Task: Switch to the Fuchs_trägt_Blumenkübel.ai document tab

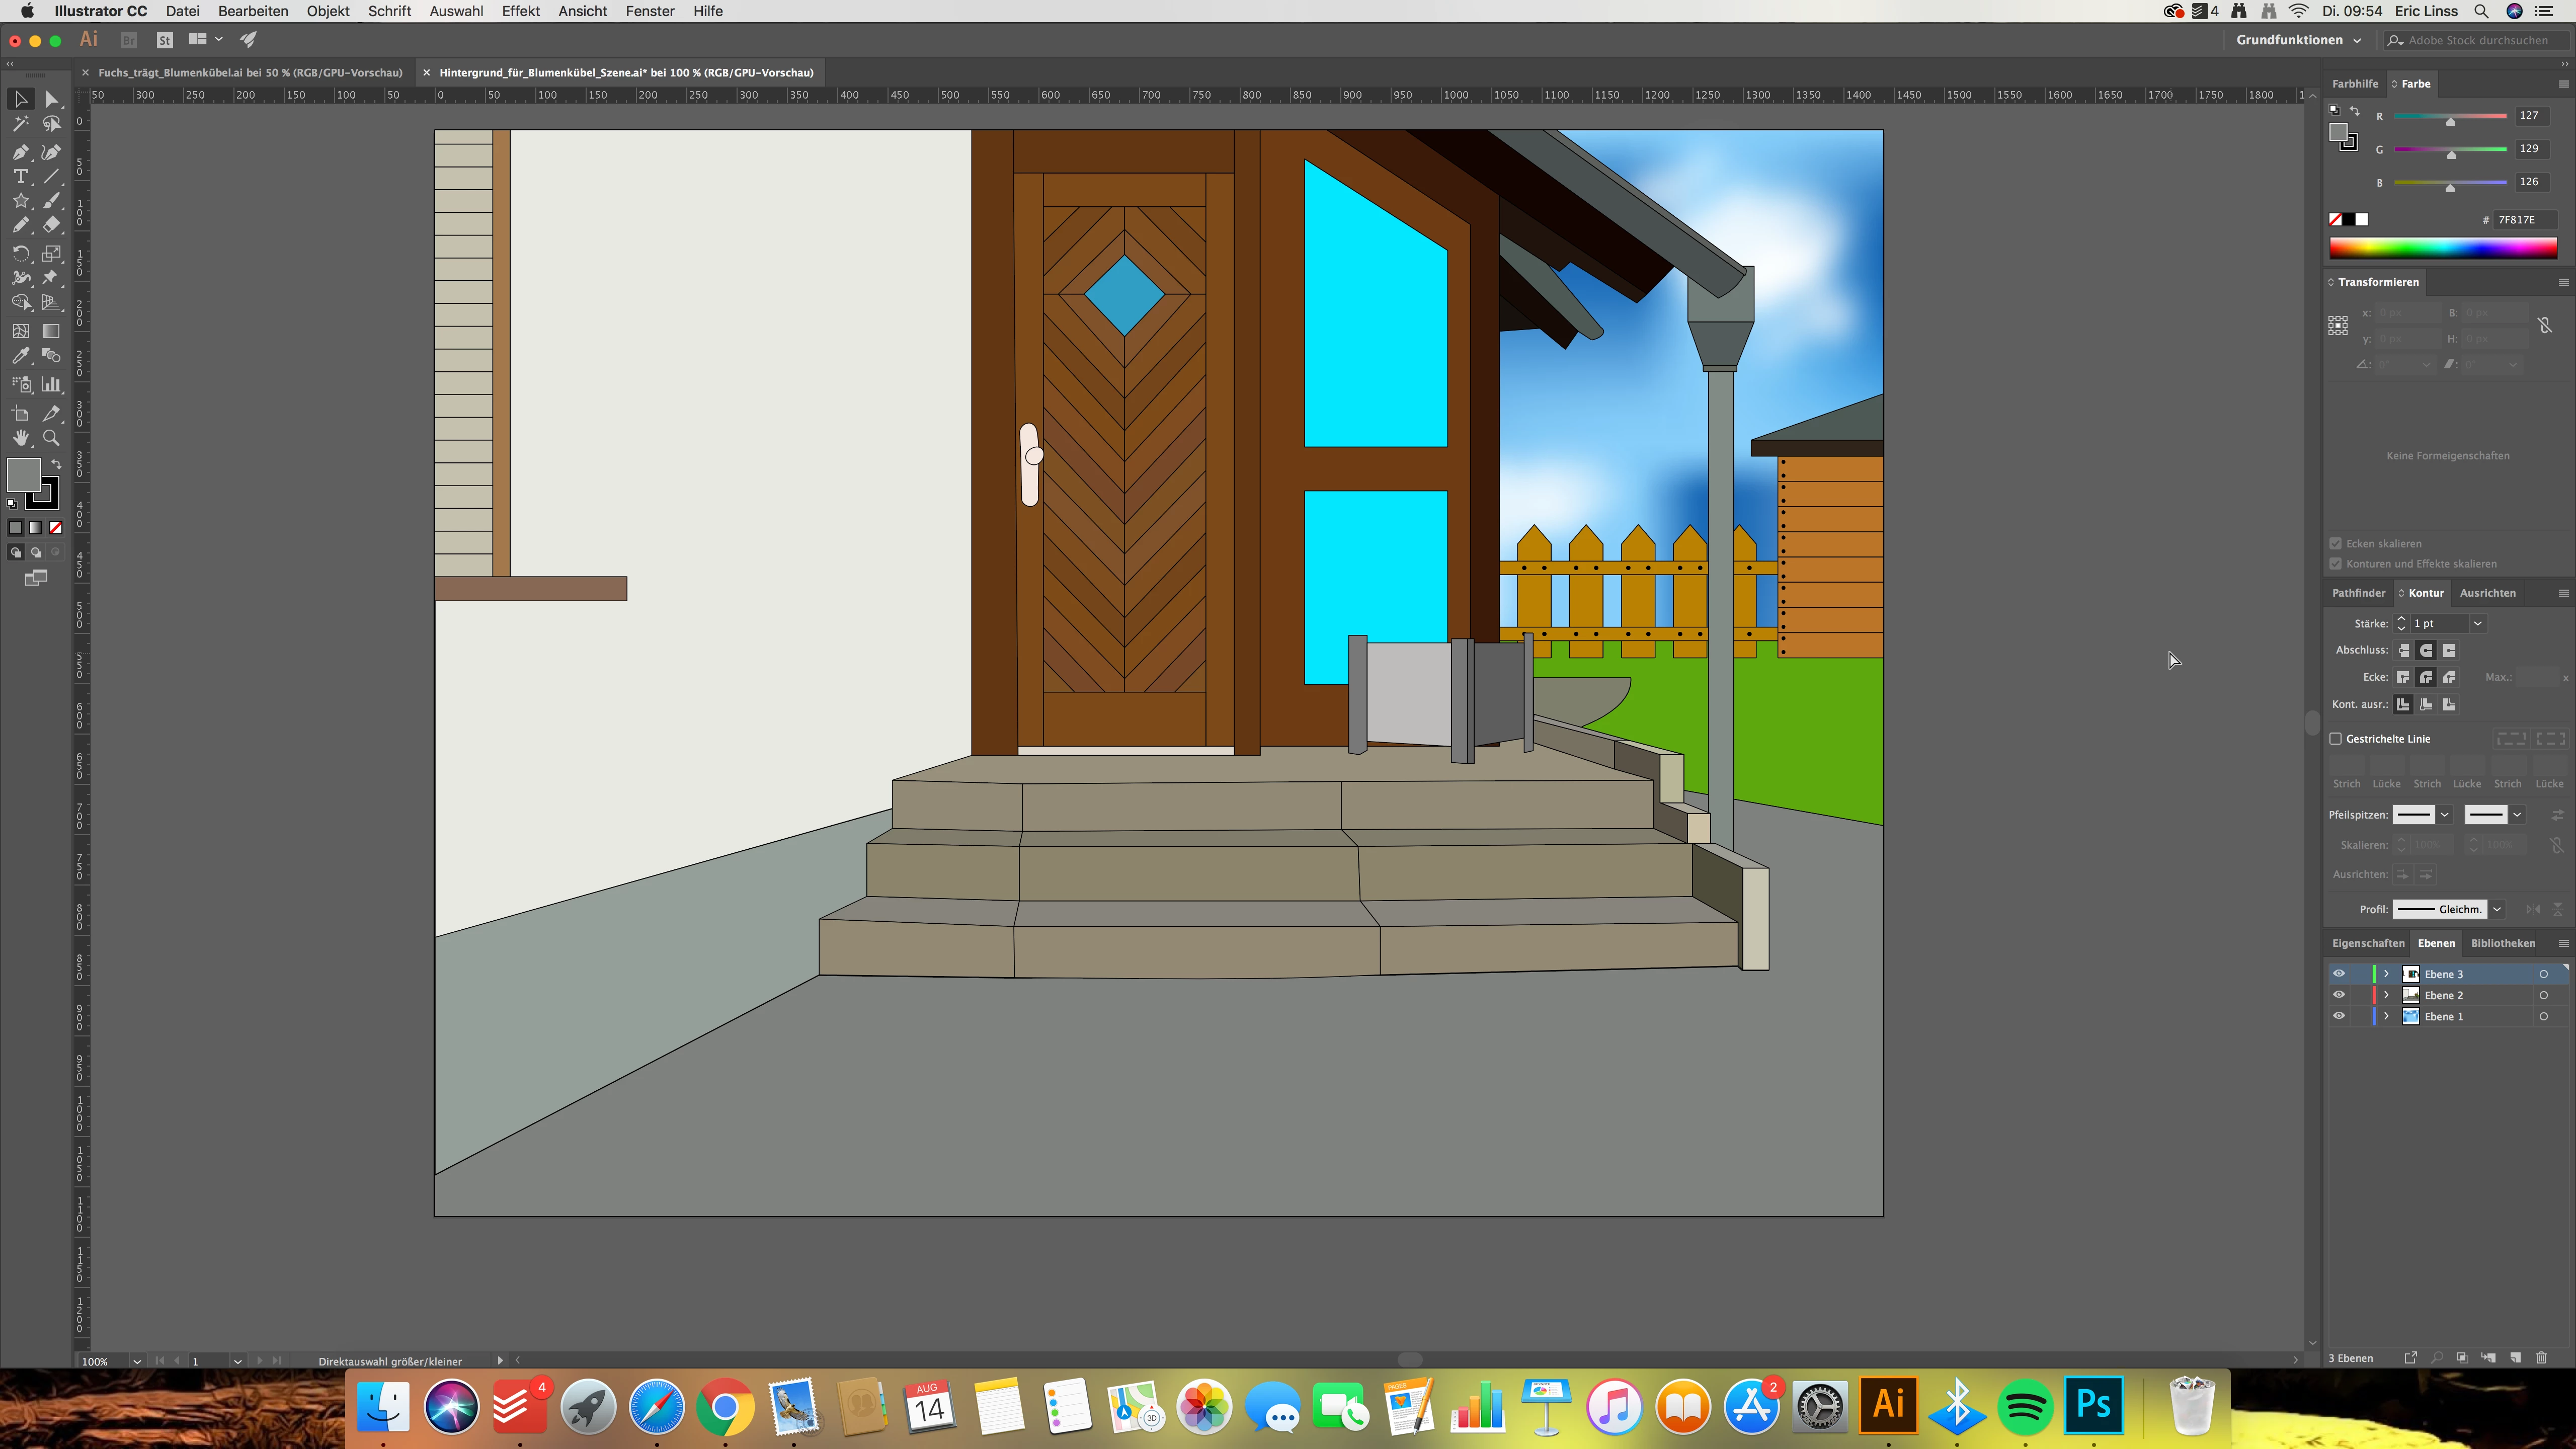Action: coord(250,72)
